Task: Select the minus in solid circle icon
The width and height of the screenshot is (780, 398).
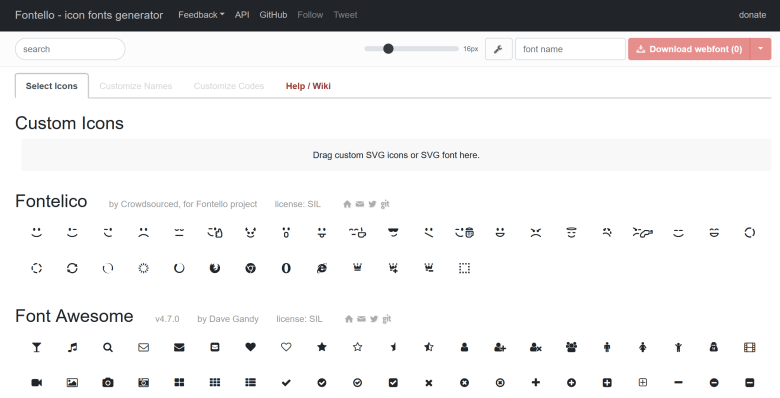Action: [x=714, y=383]
